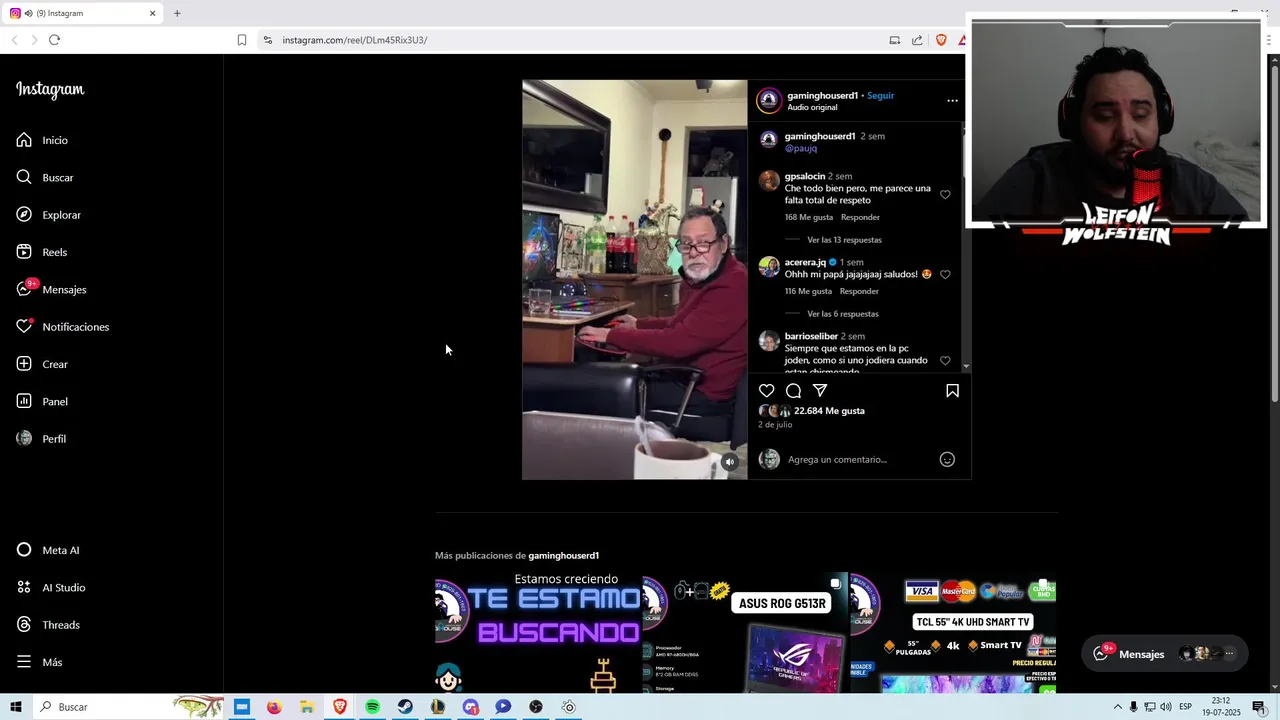Open File Explorer from the taskbar
Image resolution: width=1280 pixels, height=720 pixels.
click(307, 707)
